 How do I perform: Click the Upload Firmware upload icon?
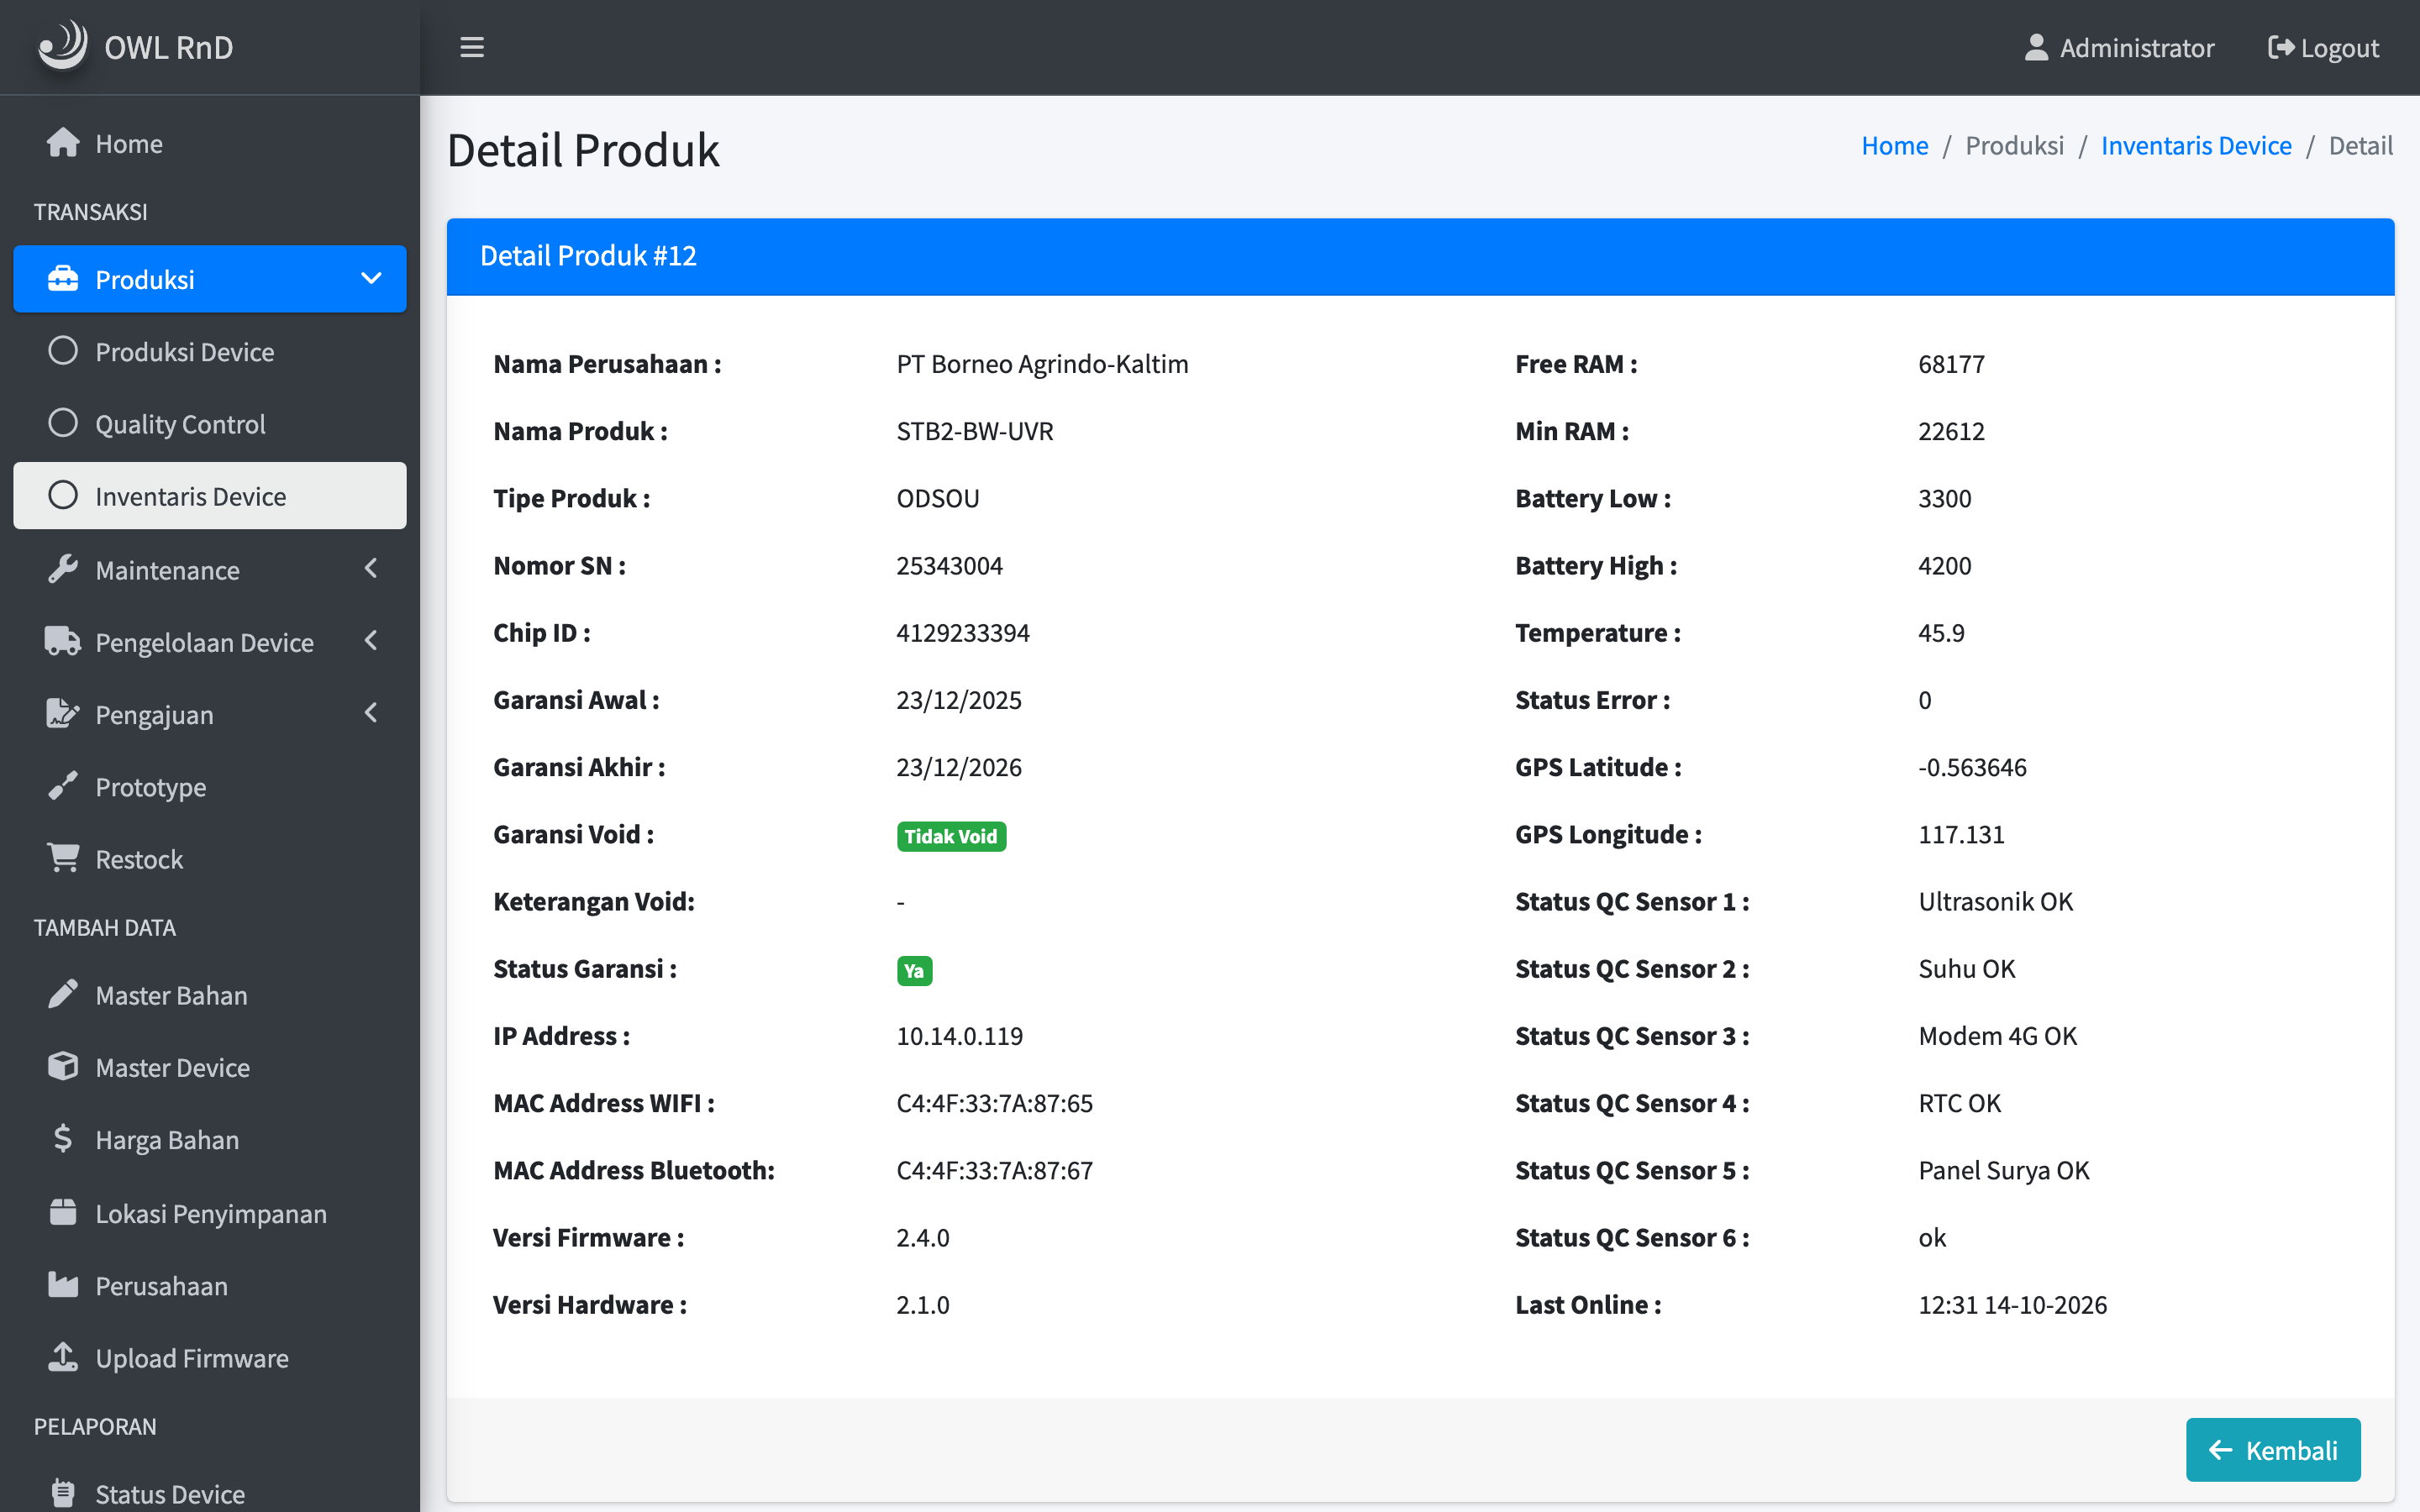pyautogui.click(x=63, y=1357)
